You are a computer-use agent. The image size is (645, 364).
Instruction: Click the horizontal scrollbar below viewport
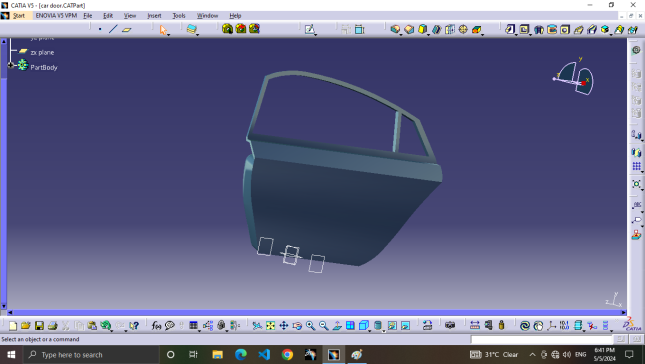pyautogui.click(x=317, y=313)
